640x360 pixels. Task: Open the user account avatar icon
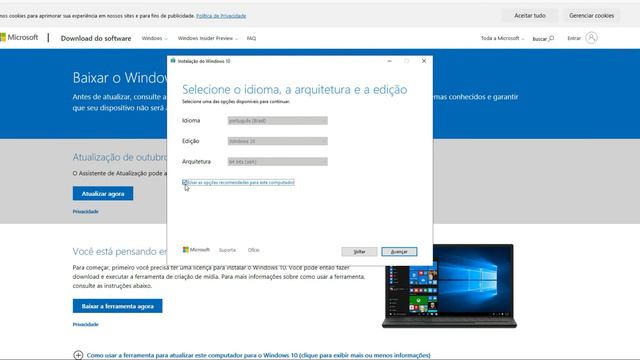[591, 38]
